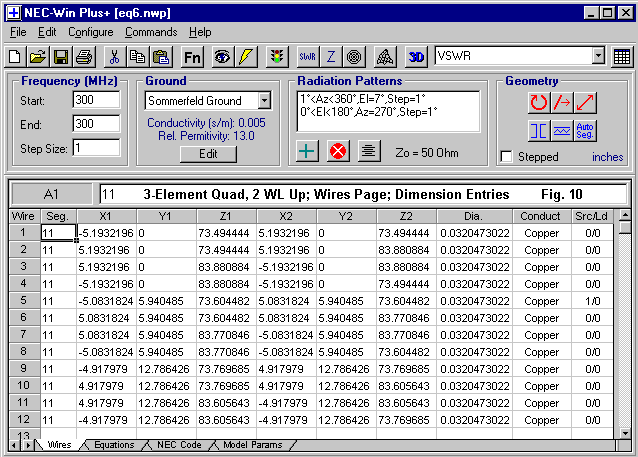The width and height of the screenshot is (638, 457).
Task: Open the 3D view toolbar button
Action: coord(418,57)
